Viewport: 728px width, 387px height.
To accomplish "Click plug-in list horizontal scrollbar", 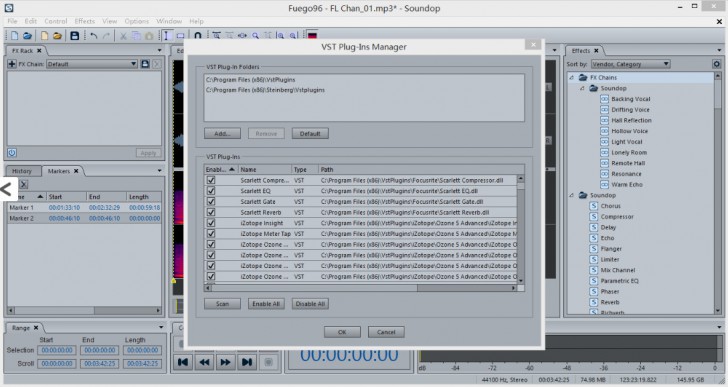I will point(361,288).
